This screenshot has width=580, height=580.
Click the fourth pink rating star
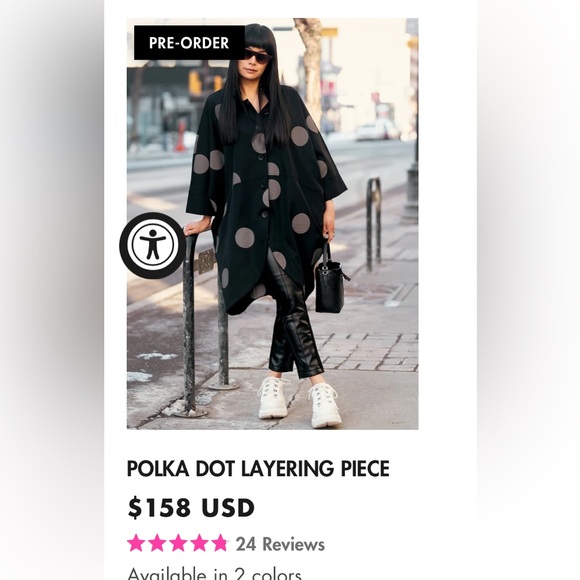pyautogui.click(x=199, y=543)
